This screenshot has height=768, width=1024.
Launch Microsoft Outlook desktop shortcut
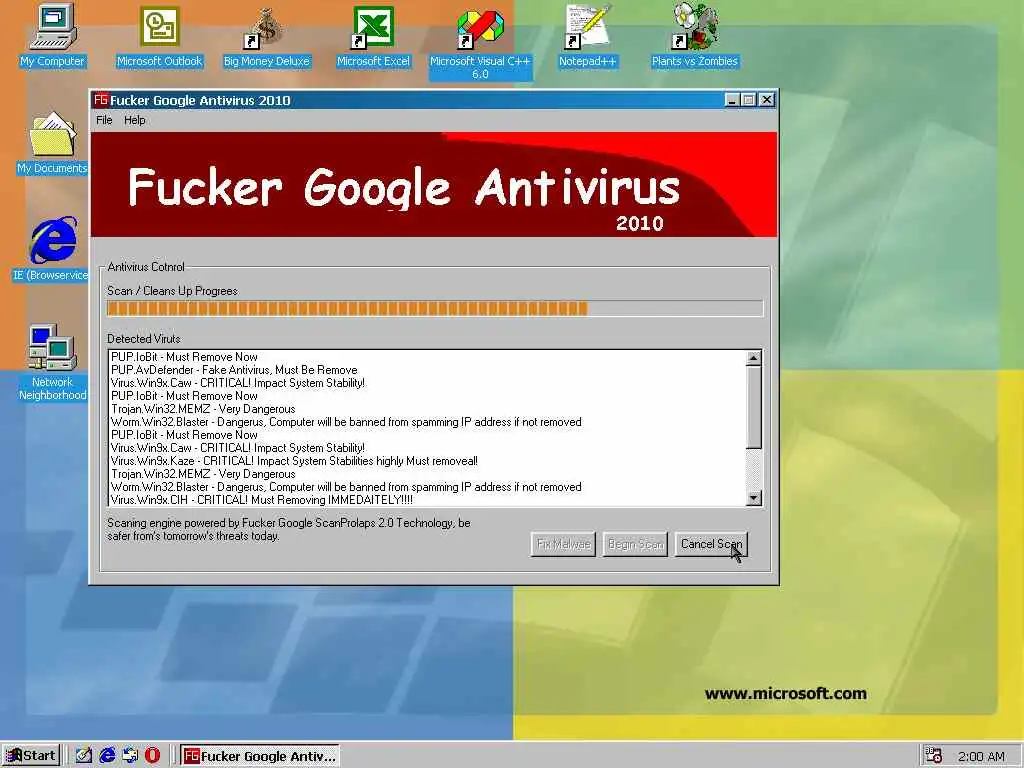(x=159, y=35)
